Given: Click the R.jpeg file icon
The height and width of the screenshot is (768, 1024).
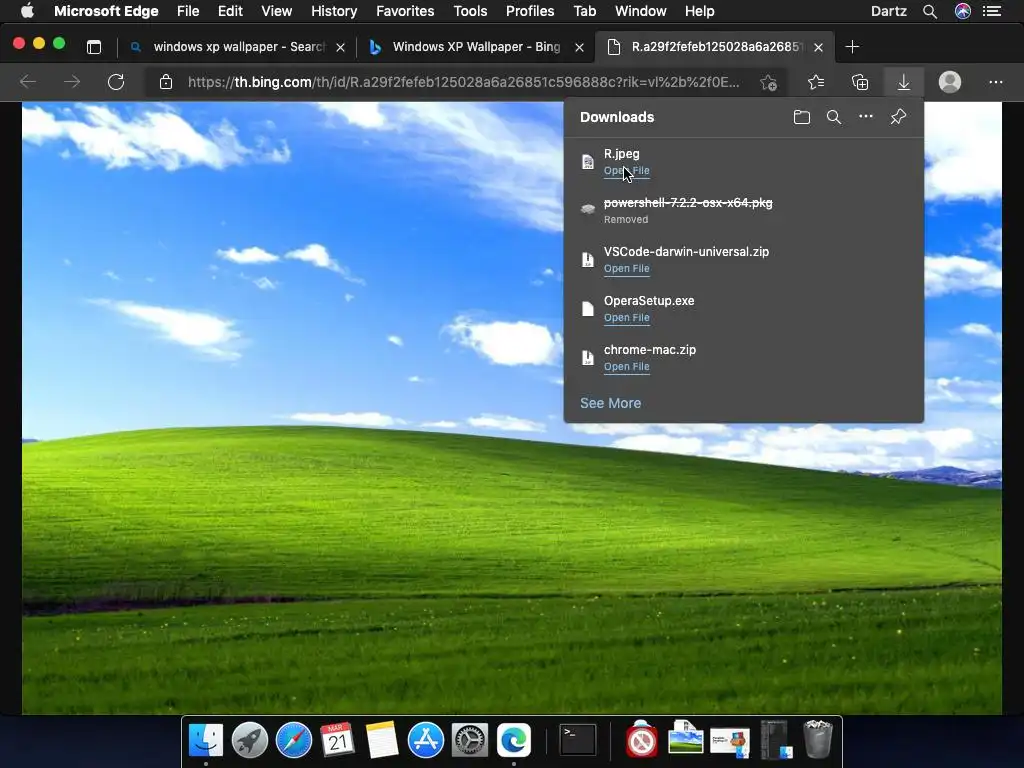Looking at the screenshot, I should 588,161.
